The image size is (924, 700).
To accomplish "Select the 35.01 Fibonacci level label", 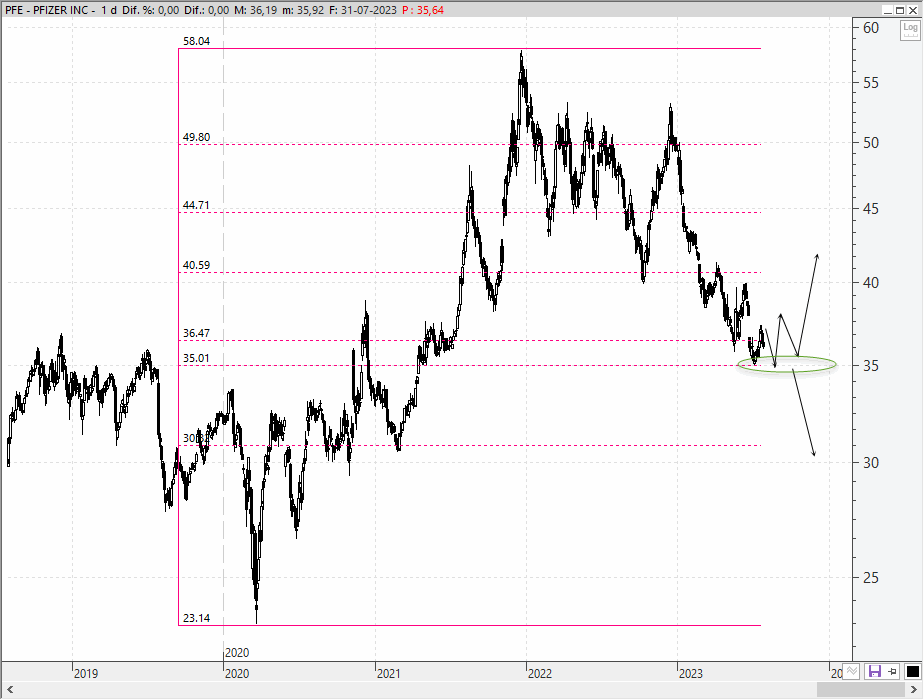I will (196, 358).
